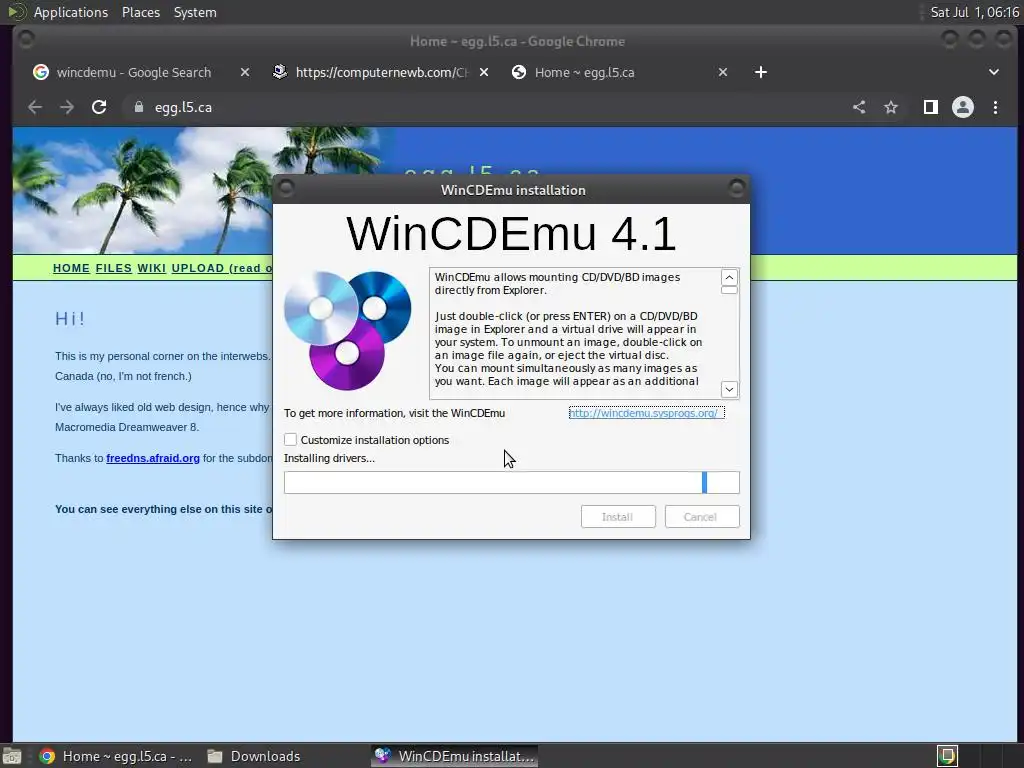Close the wincdemu Google Search tab
This screenshot has height=768, width=1024.
click(244, 72)
